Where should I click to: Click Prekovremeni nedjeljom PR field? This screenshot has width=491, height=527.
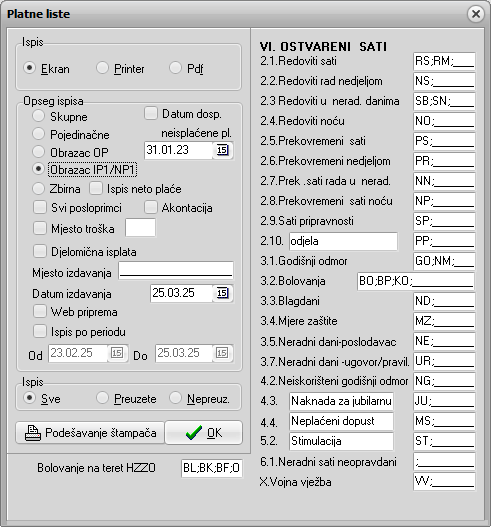pyautogui.click(x=444, y=161)
